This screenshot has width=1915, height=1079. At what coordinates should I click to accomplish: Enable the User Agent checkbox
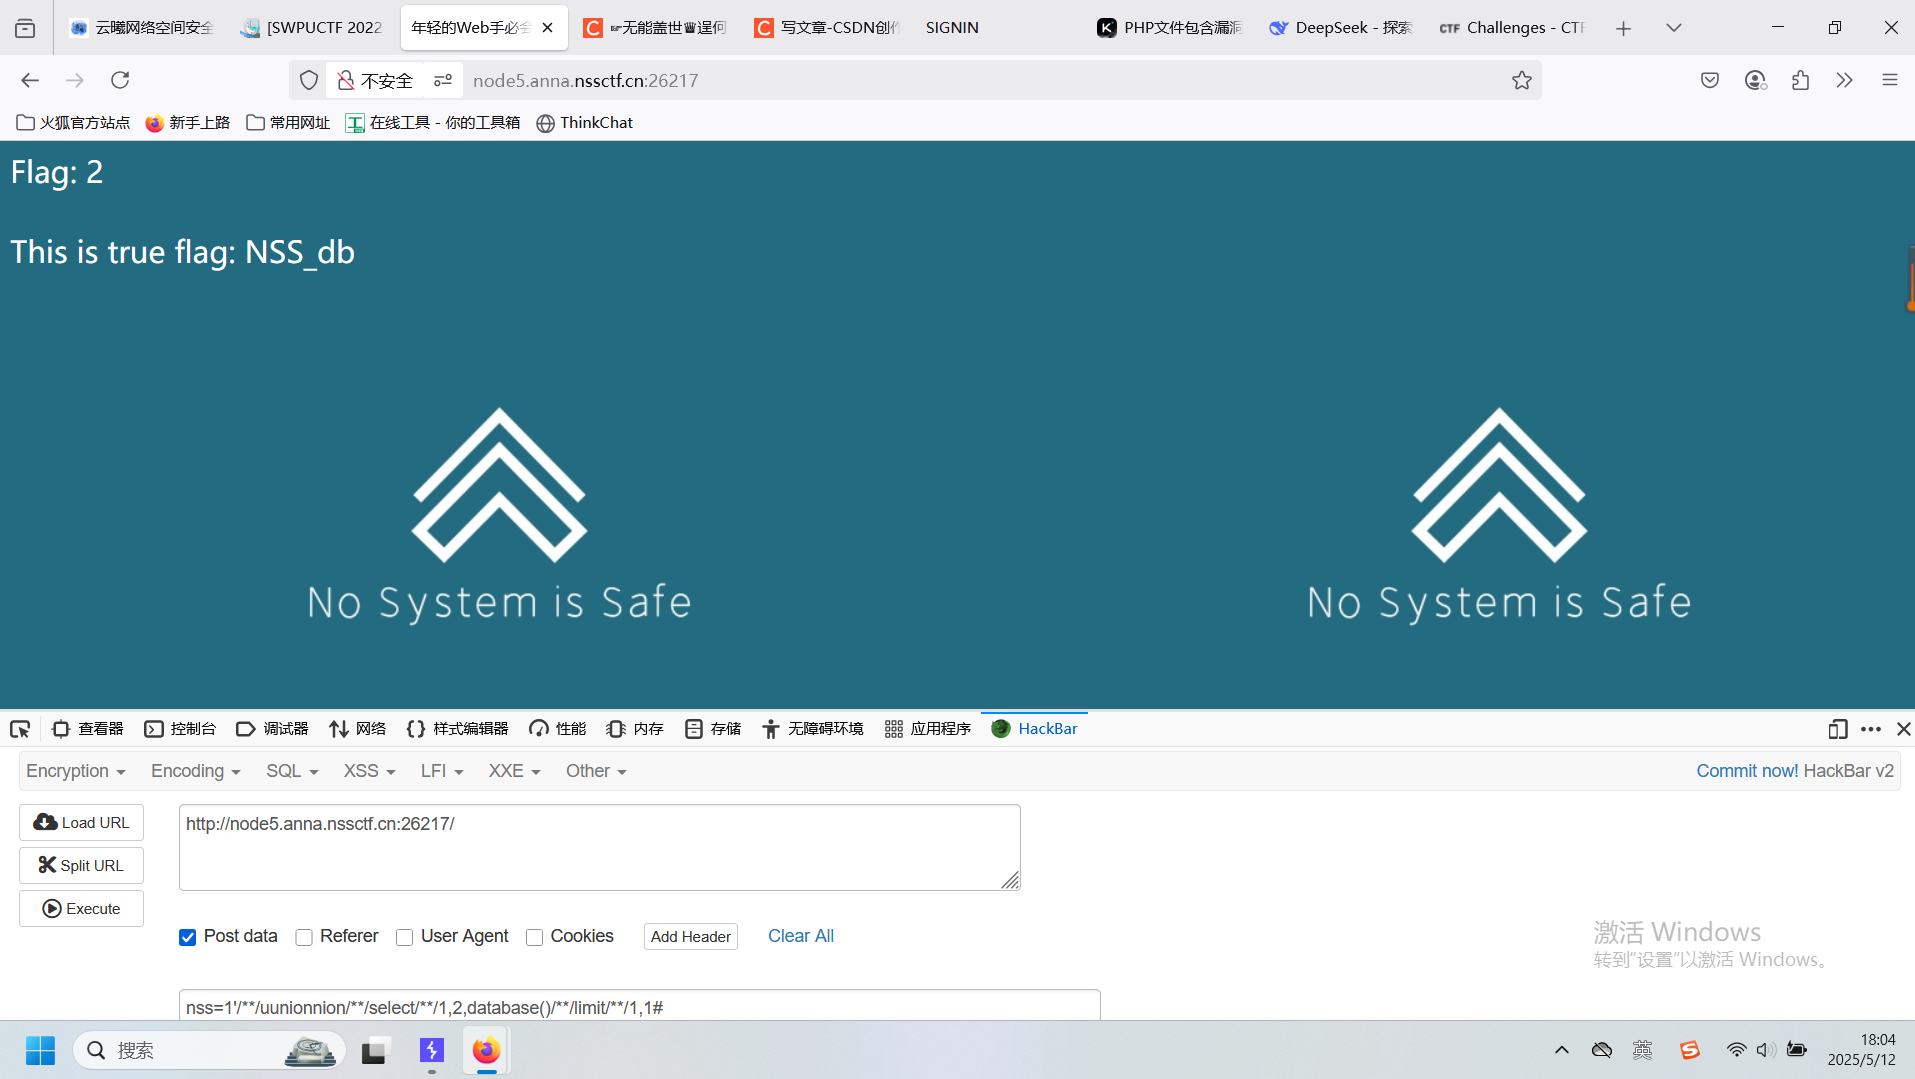404,937
